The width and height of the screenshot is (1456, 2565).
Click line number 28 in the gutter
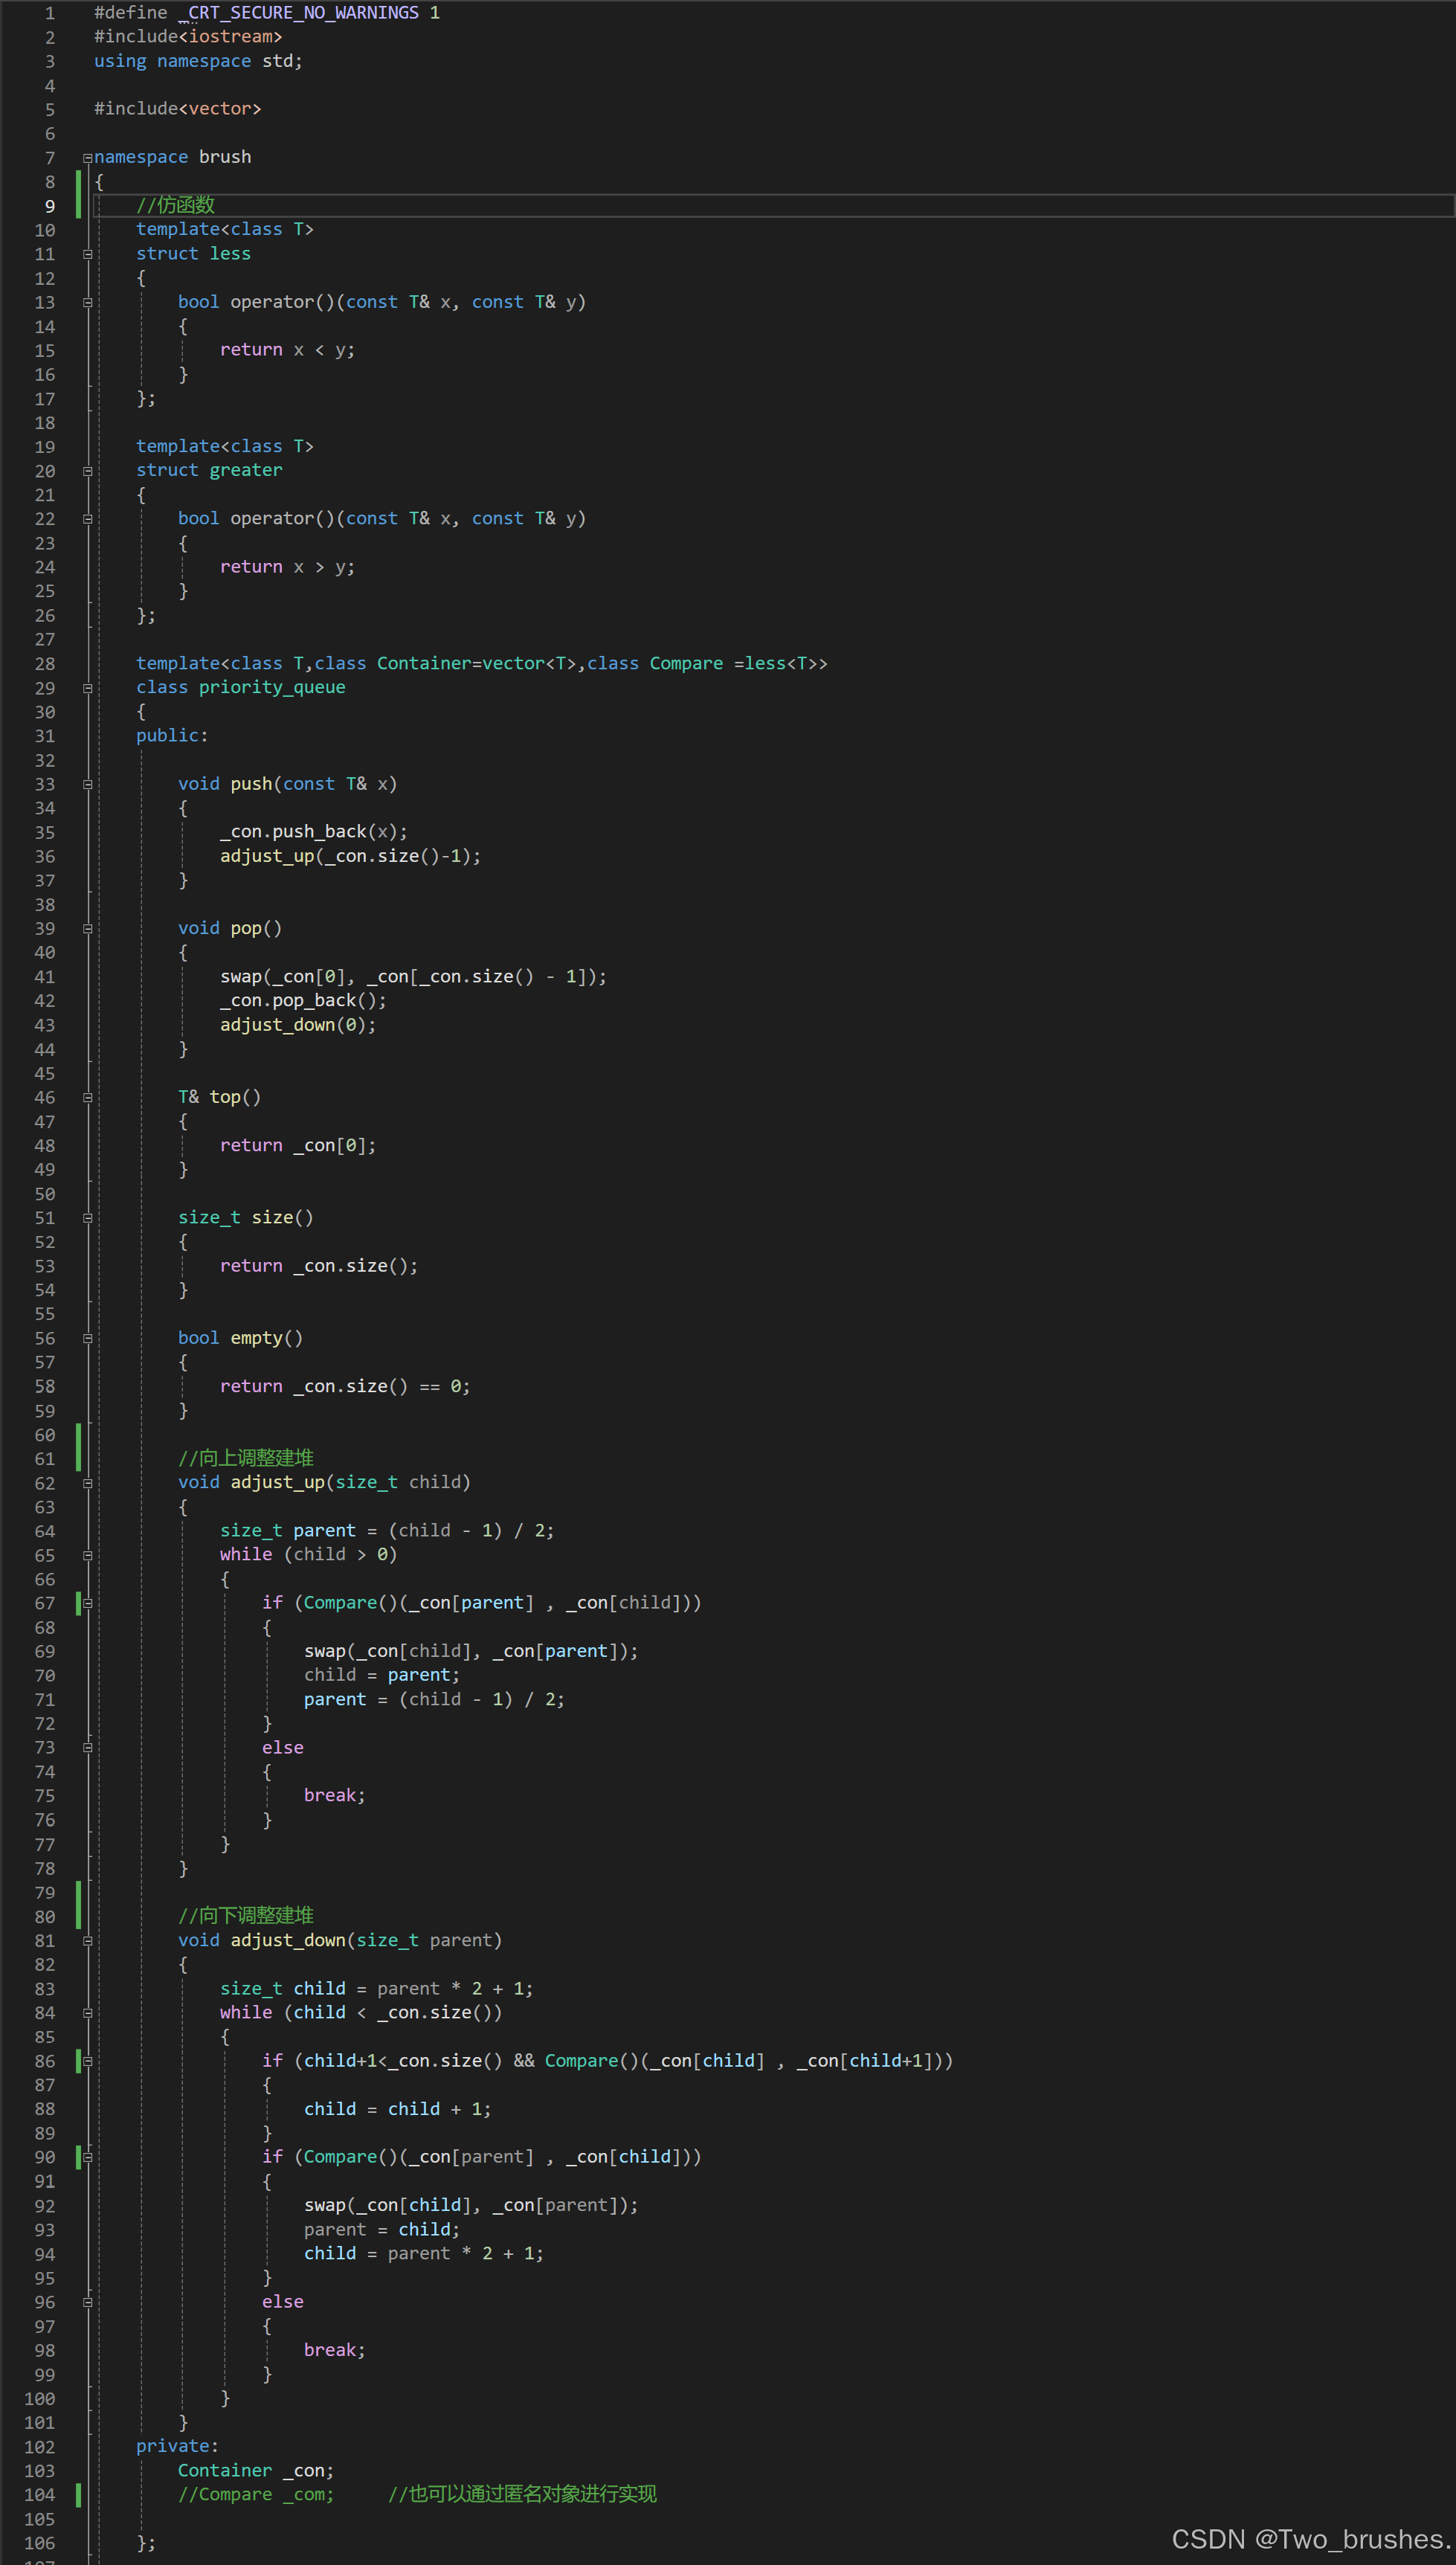pos(45,664)
